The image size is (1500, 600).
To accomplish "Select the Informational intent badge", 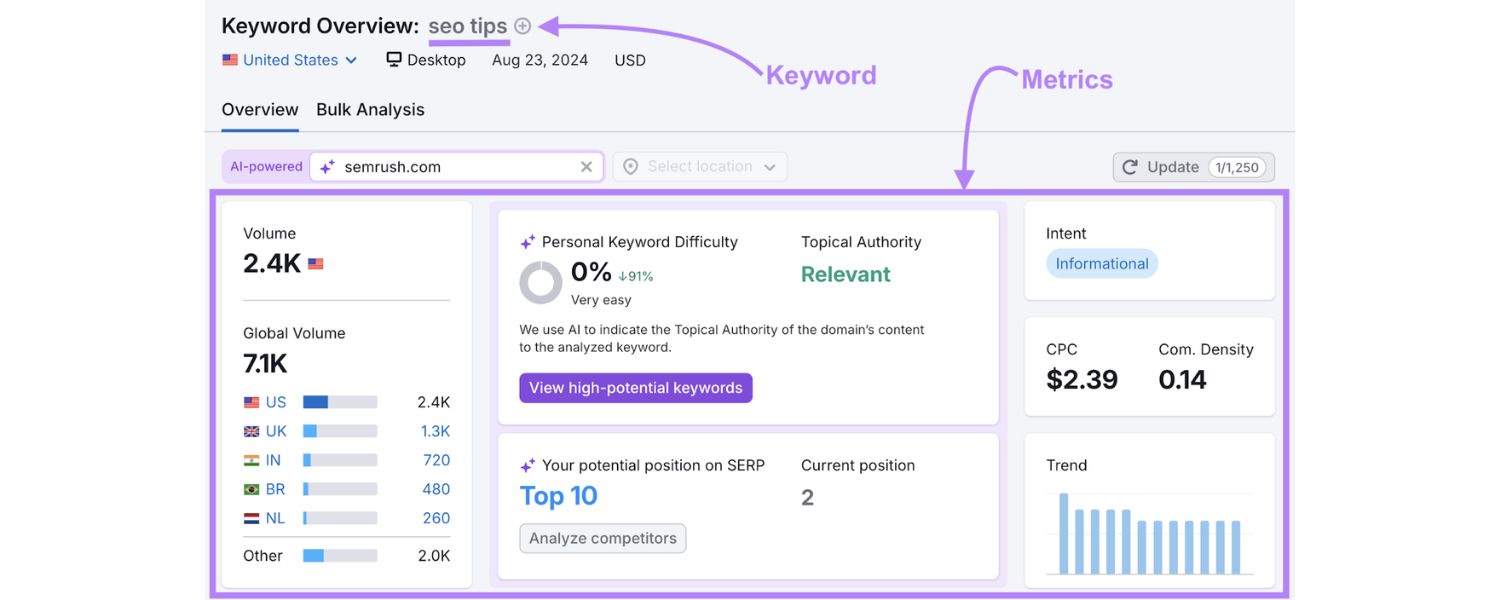I will tap(1101, 263).
